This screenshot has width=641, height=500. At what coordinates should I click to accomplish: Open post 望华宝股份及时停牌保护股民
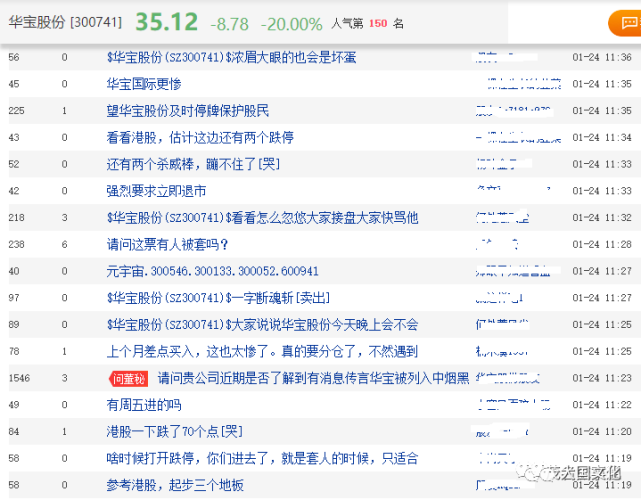(188, 111)
